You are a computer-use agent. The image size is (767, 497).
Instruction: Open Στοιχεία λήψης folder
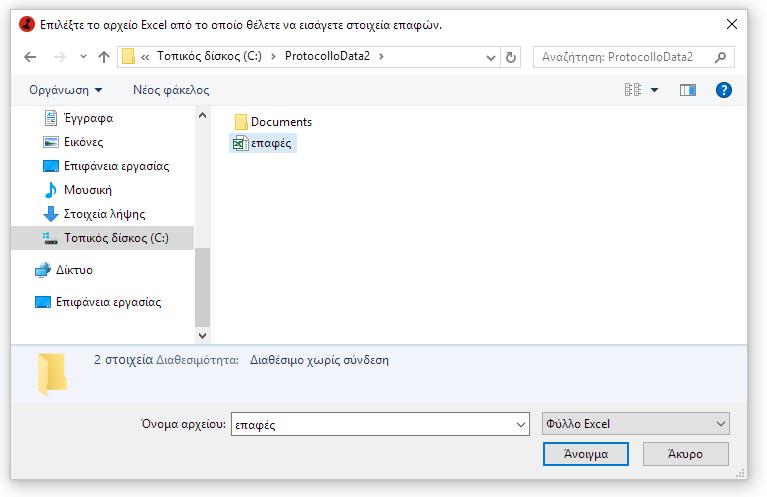[104, 214]
